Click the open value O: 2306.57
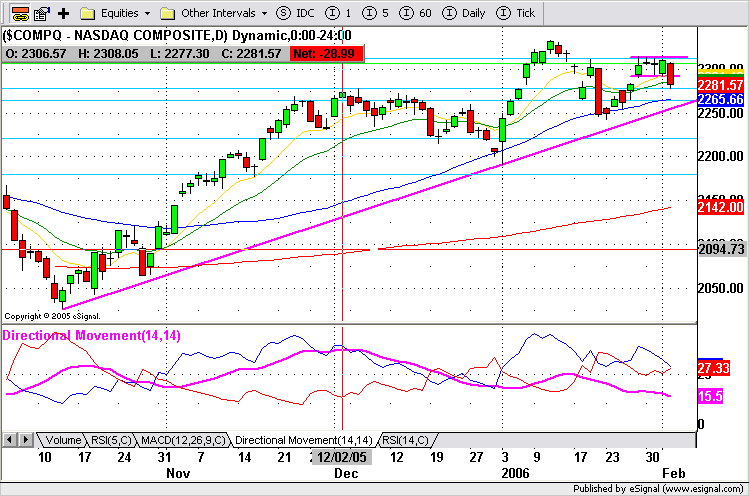 pyautogui.click(x=36, y=54)
